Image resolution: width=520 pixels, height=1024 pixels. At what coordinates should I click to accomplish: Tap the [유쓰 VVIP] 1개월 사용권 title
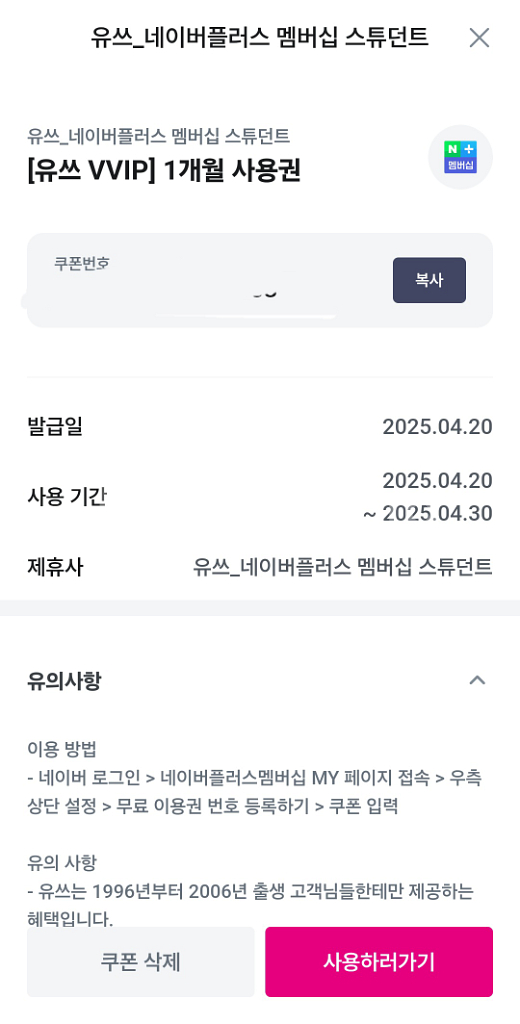coord(164,171)
